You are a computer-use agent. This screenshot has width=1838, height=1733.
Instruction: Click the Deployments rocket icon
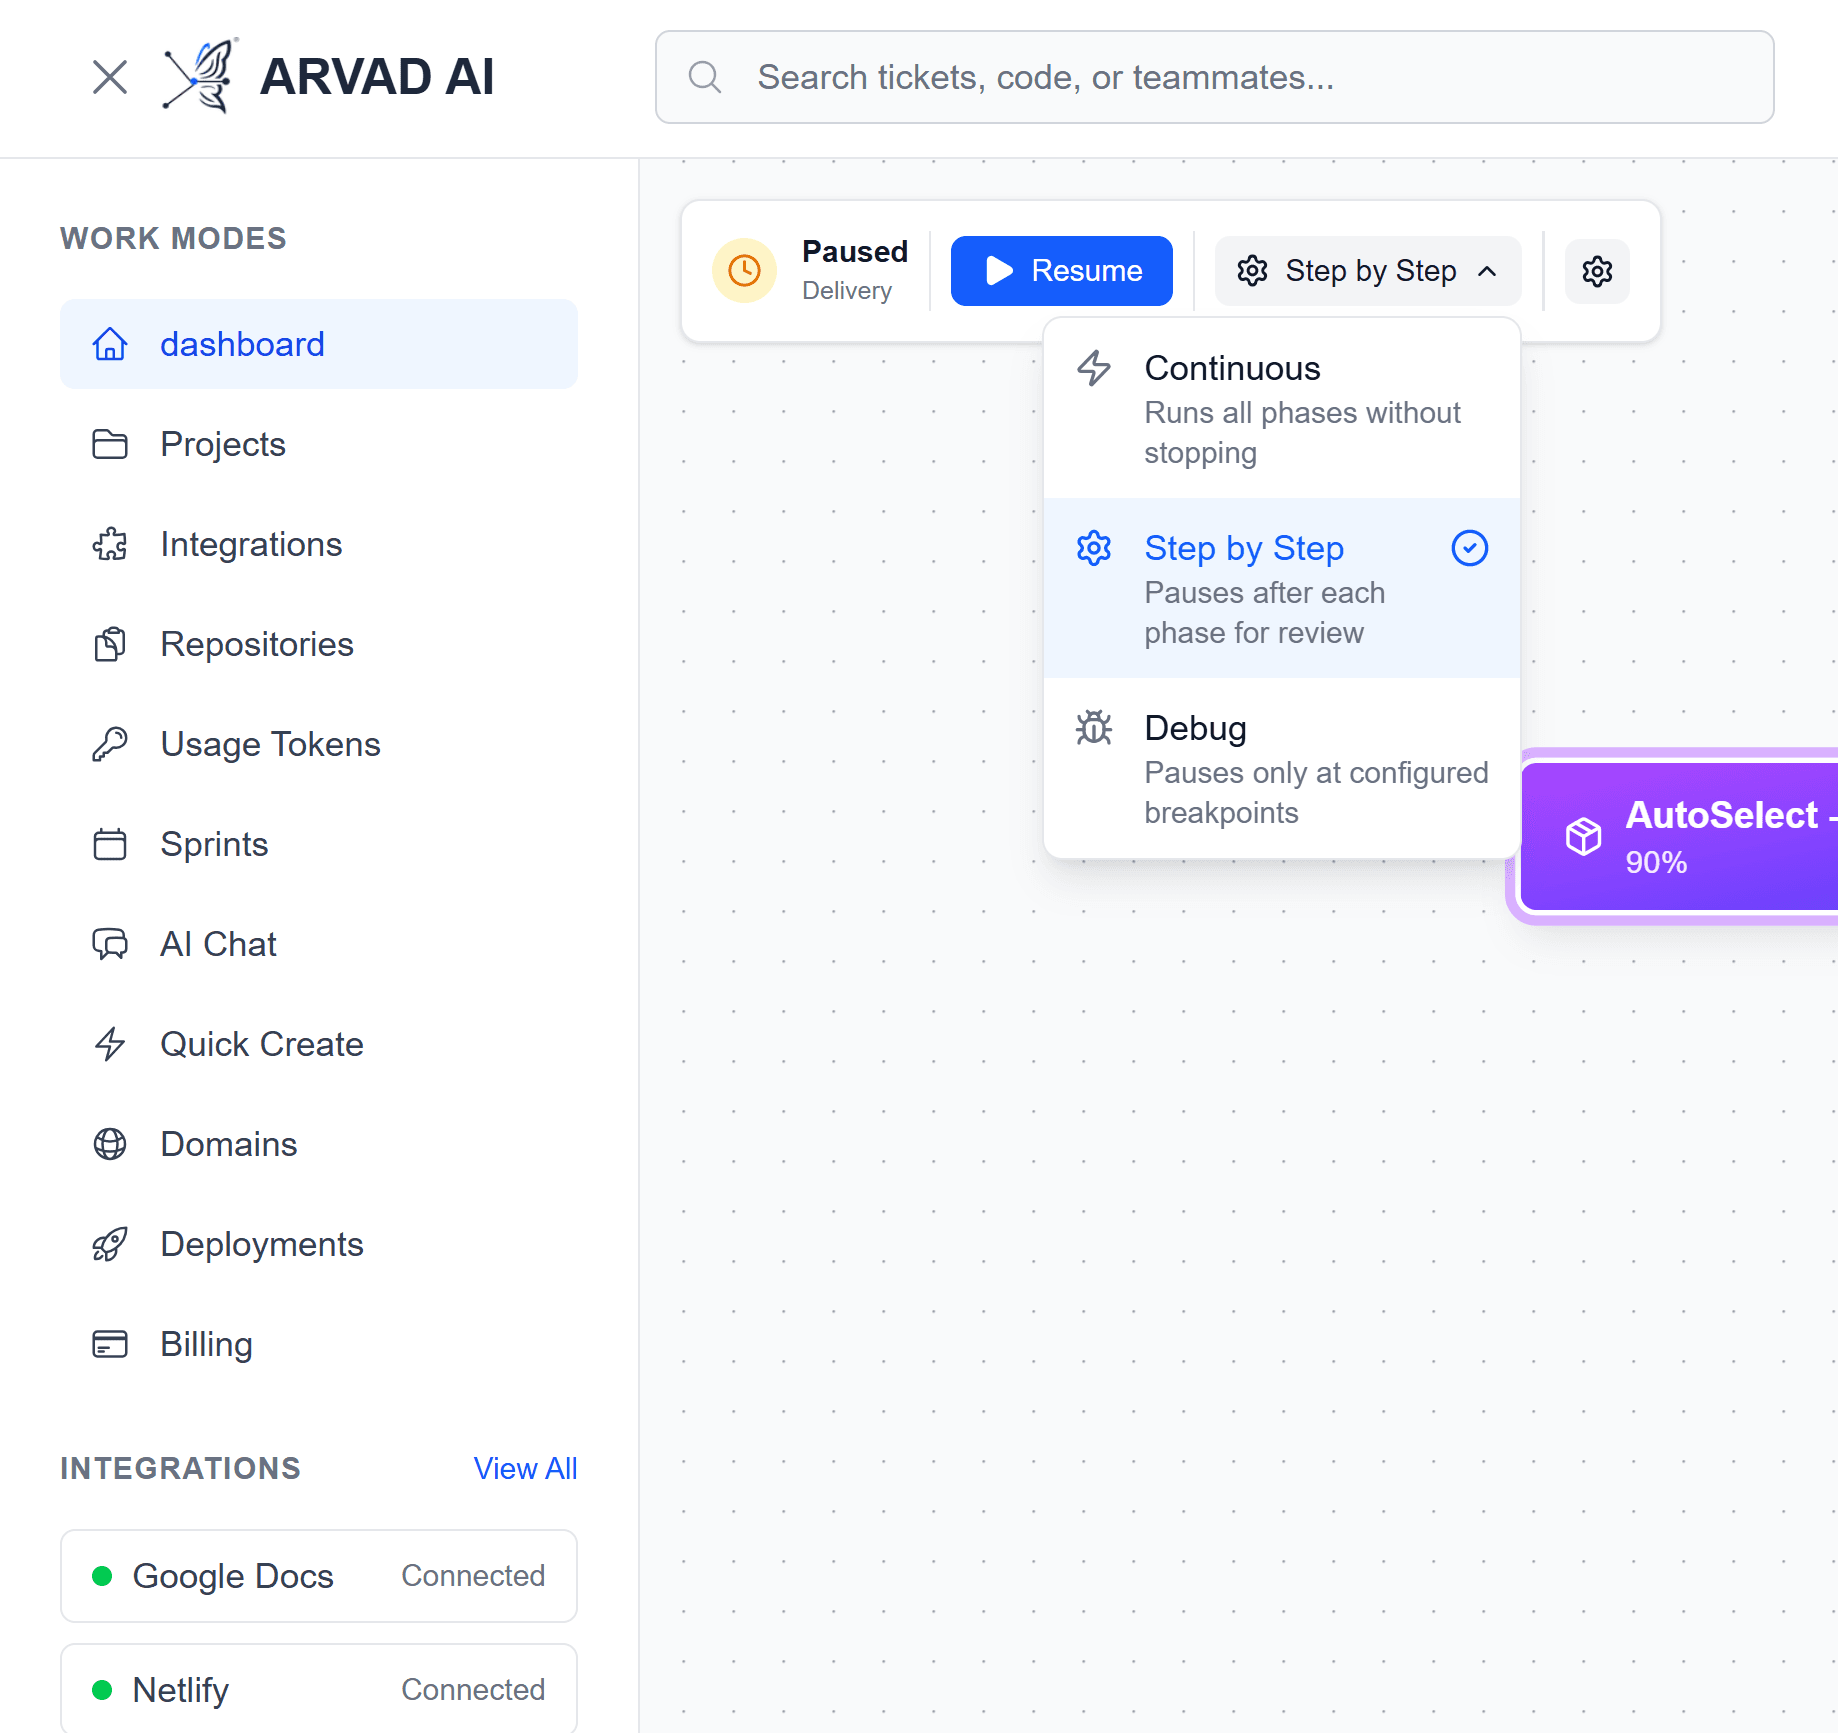pos(110,1244)
